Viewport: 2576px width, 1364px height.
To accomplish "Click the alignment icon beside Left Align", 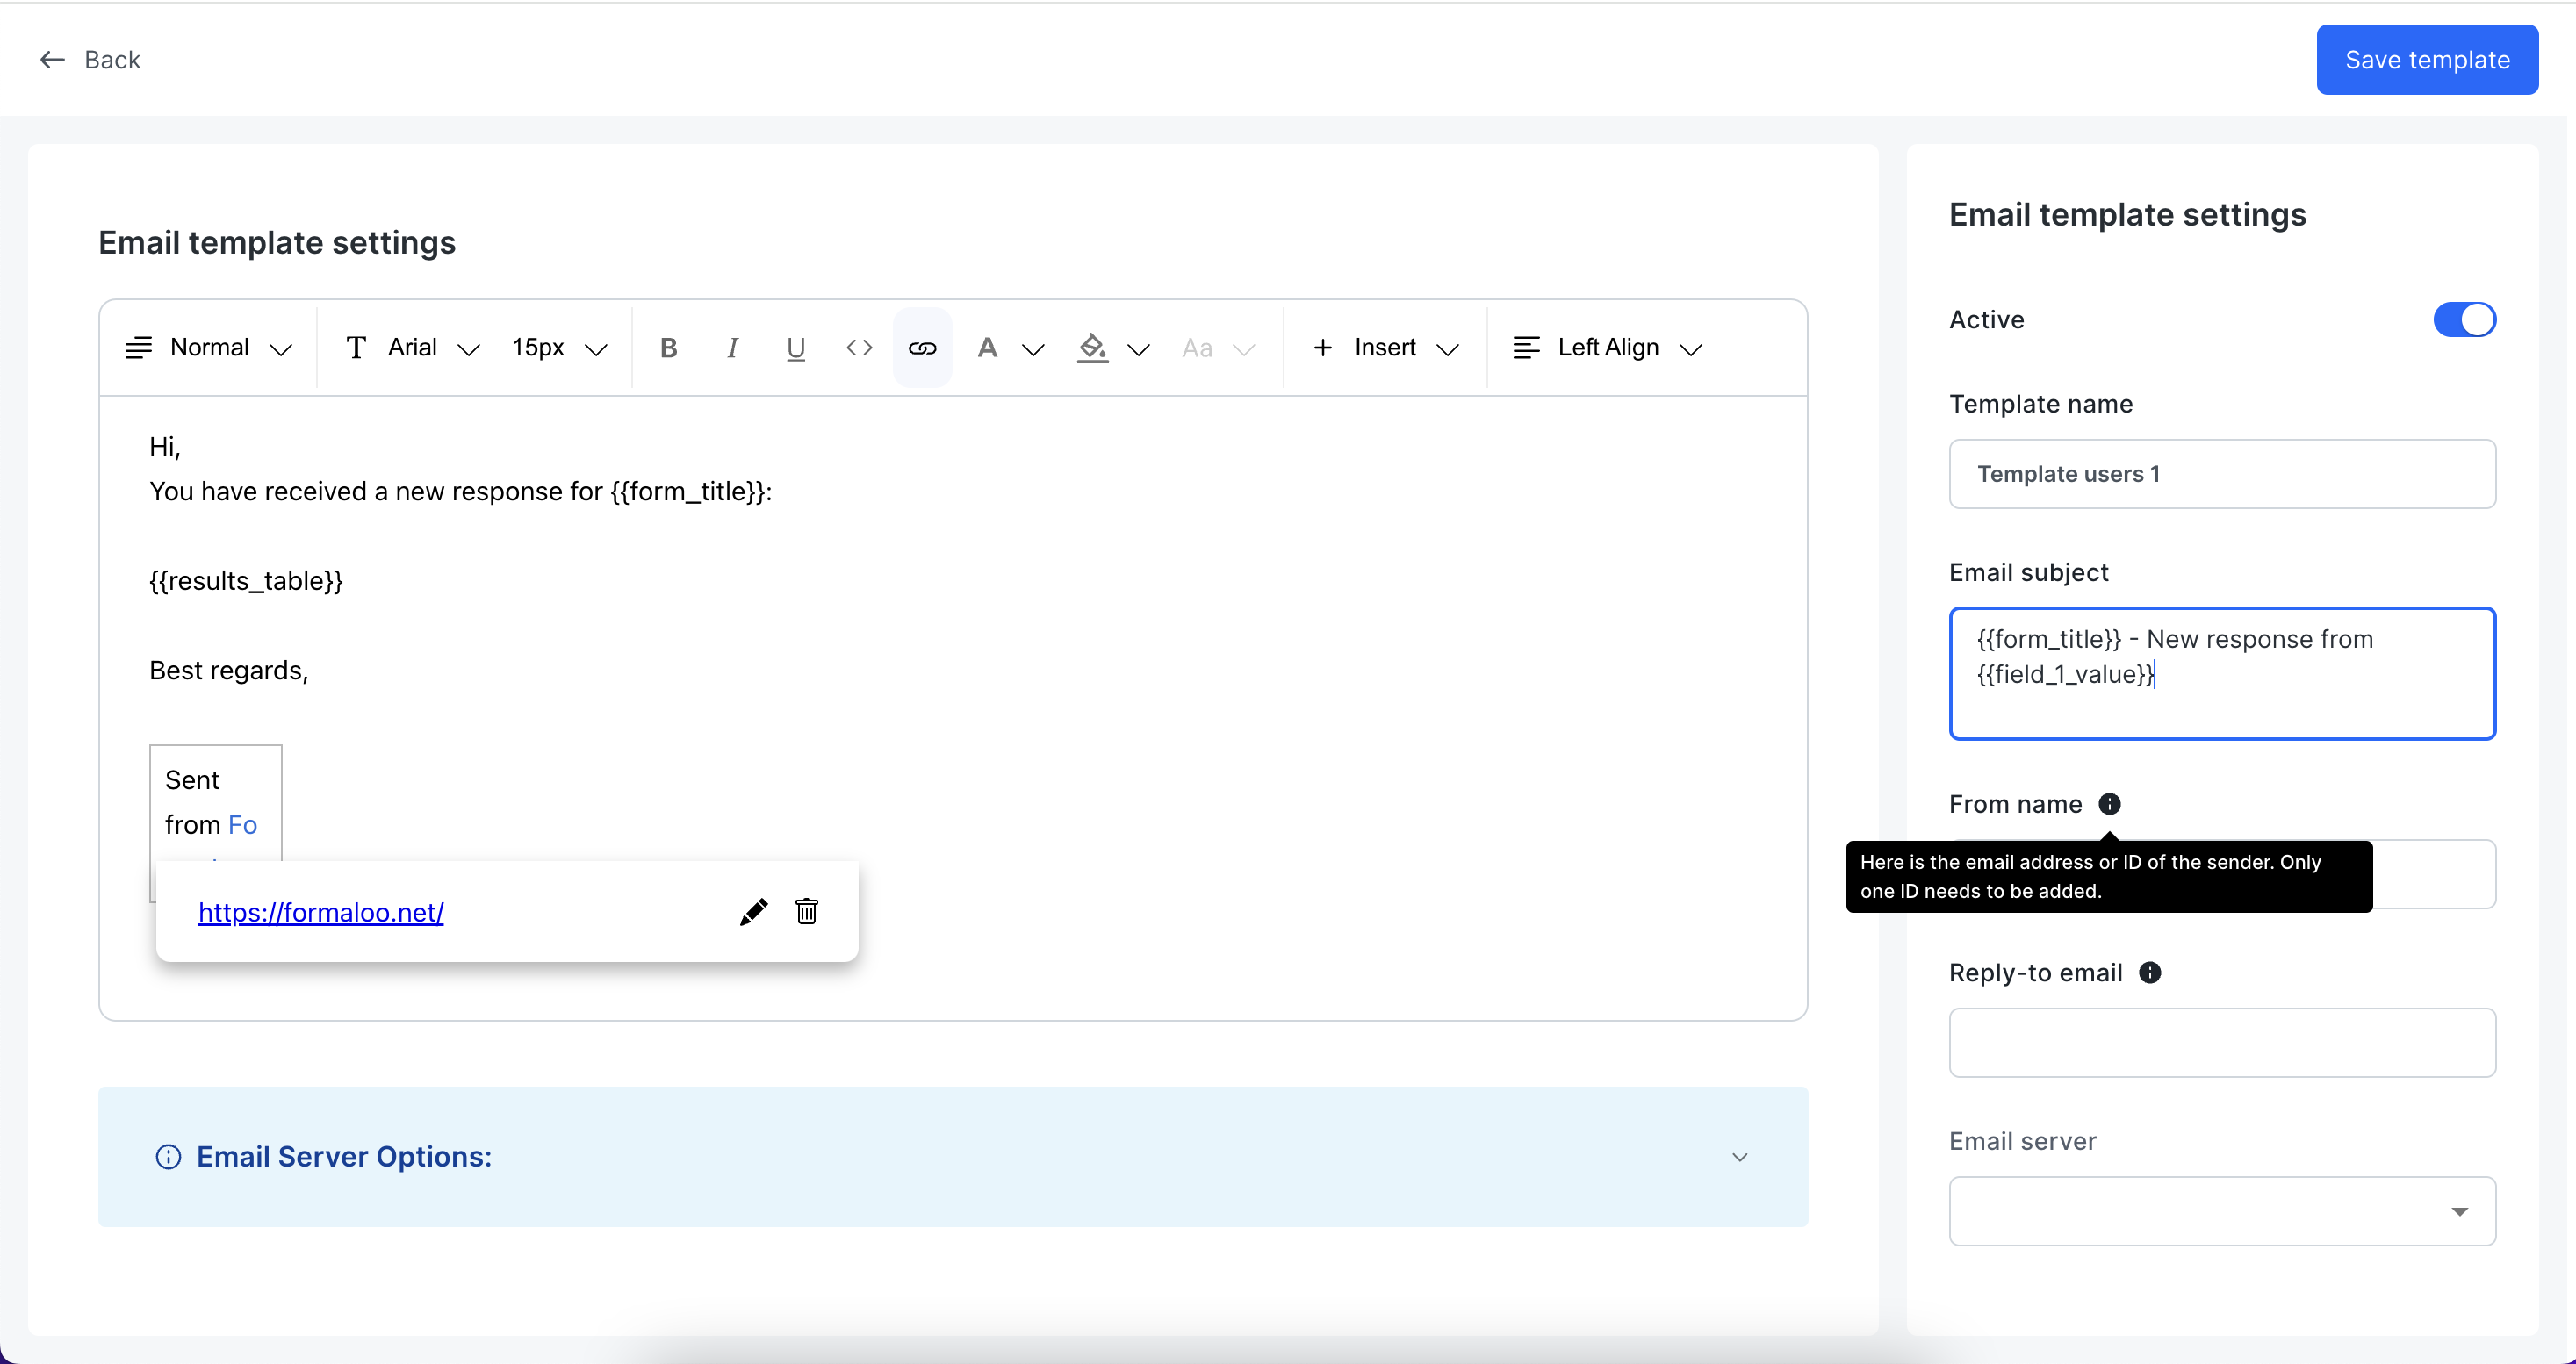I will pos(1526,347).
